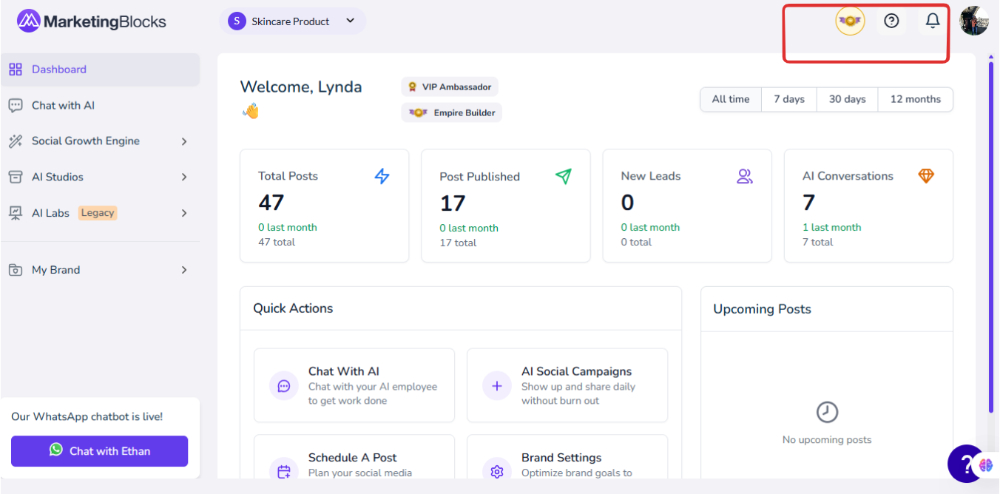Screen dimensions: 1000x494
Task: Click the notification bell icon
Action: pos(932,21)
